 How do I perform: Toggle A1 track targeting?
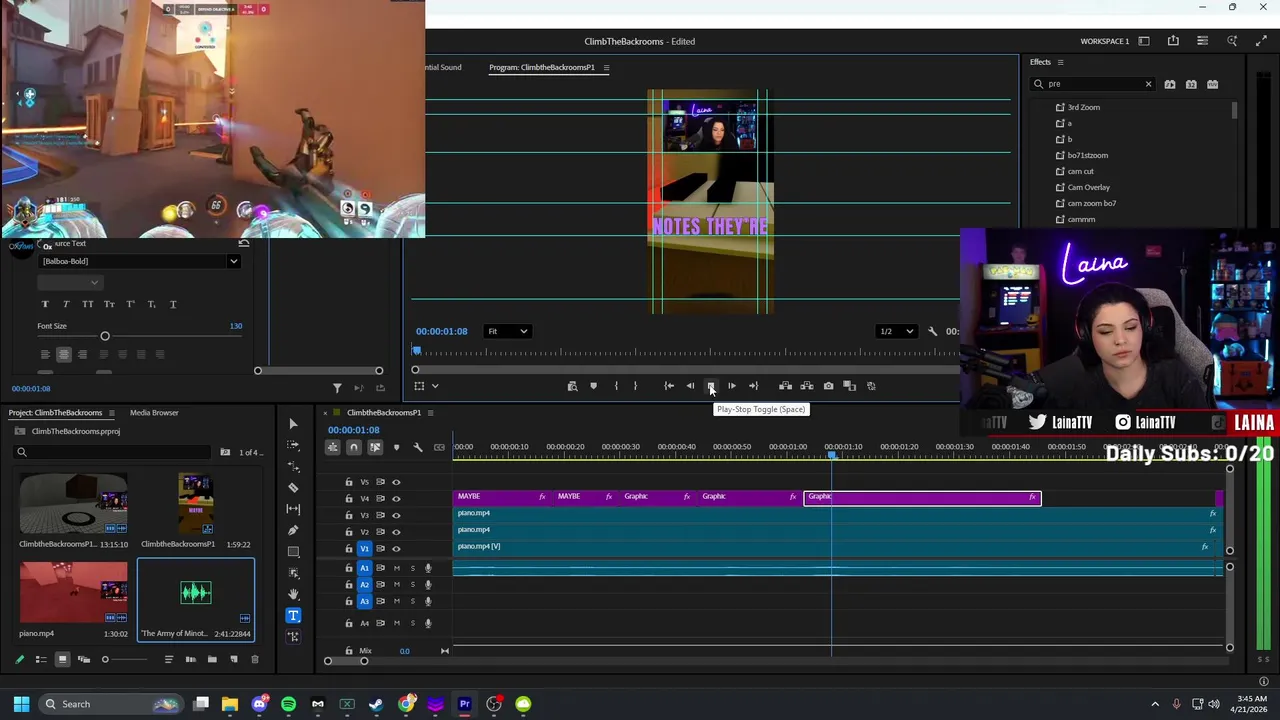click(x=364, y=568)
